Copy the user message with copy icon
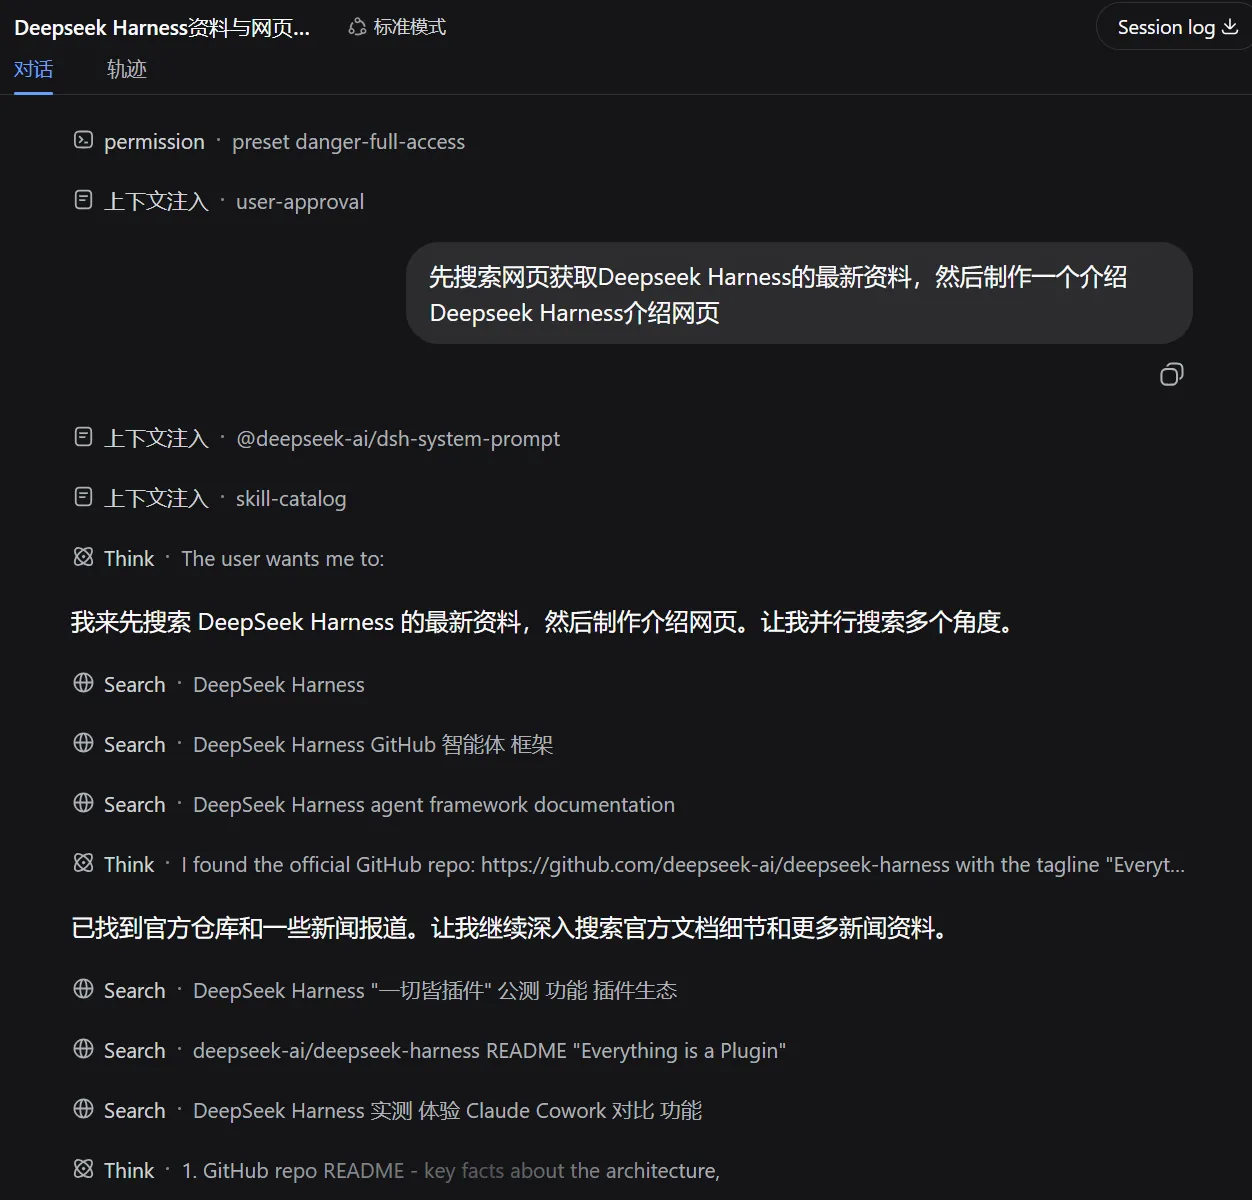The height and width of the screenshot is (1200, 1252). [x=1171, y=375]
